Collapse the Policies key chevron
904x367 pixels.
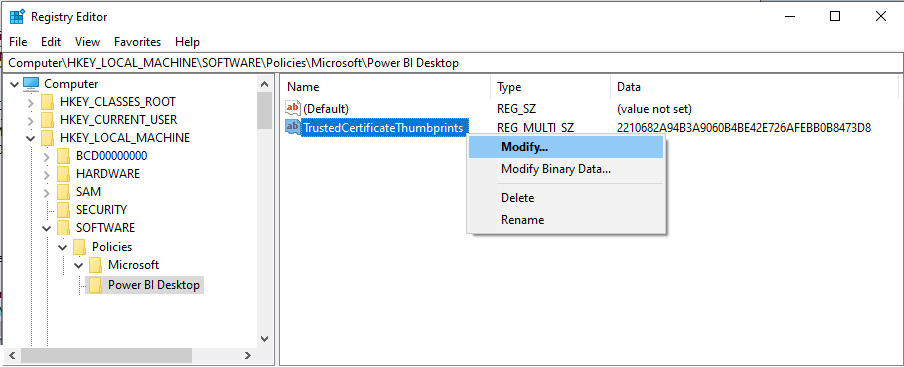pyautogui.click(x=63, y=247)
